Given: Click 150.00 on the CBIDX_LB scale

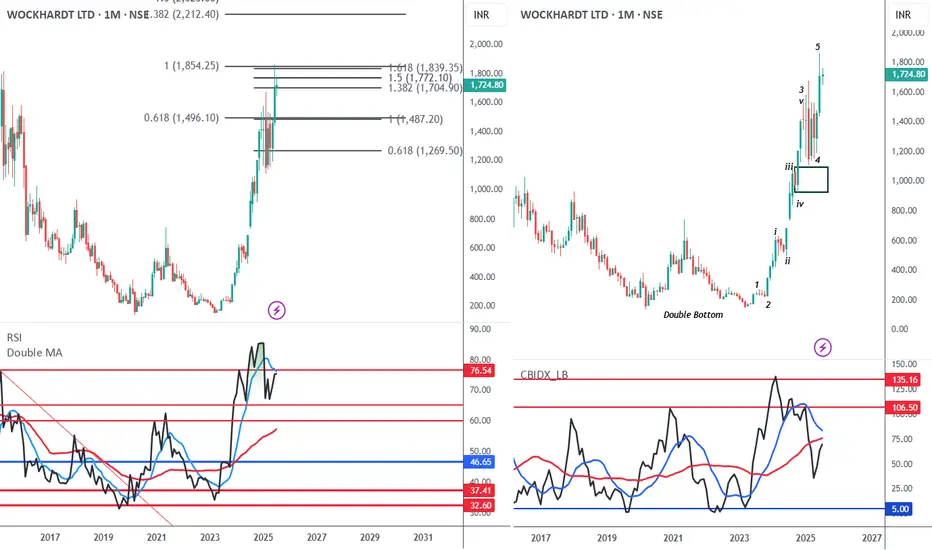Looking at the screenshot, I should 905,364.
